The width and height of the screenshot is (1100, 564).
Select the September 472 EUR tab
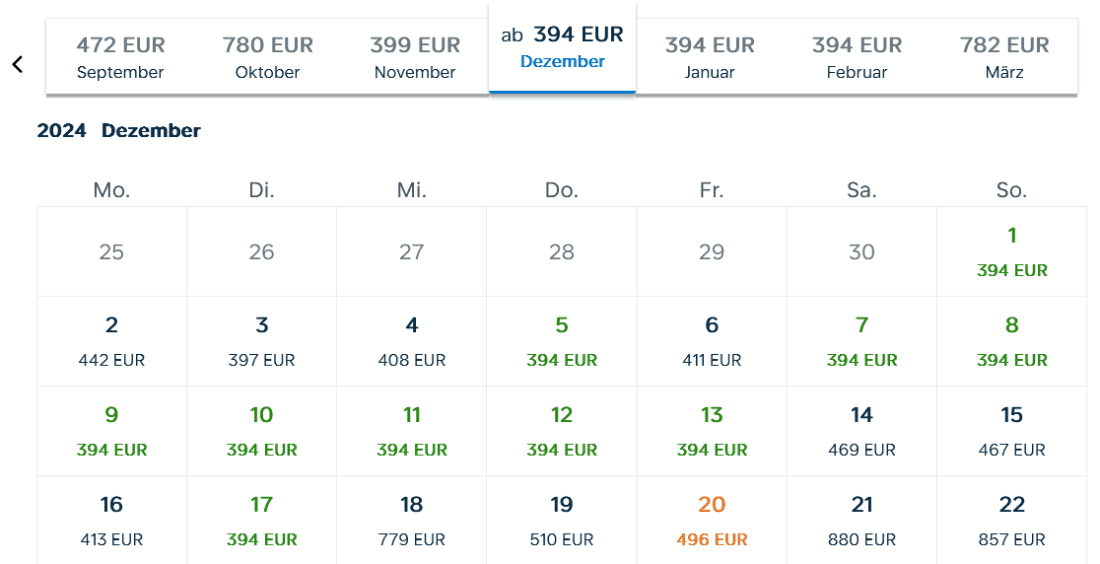pyautogui.click(x=120, y=57)
